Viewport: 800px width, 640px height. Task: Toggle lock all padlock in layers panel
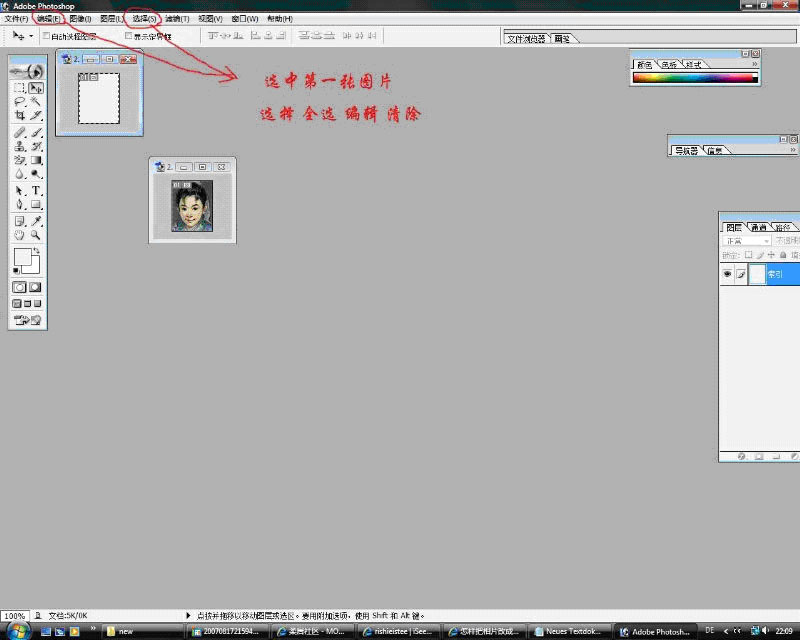pos(783,255)
